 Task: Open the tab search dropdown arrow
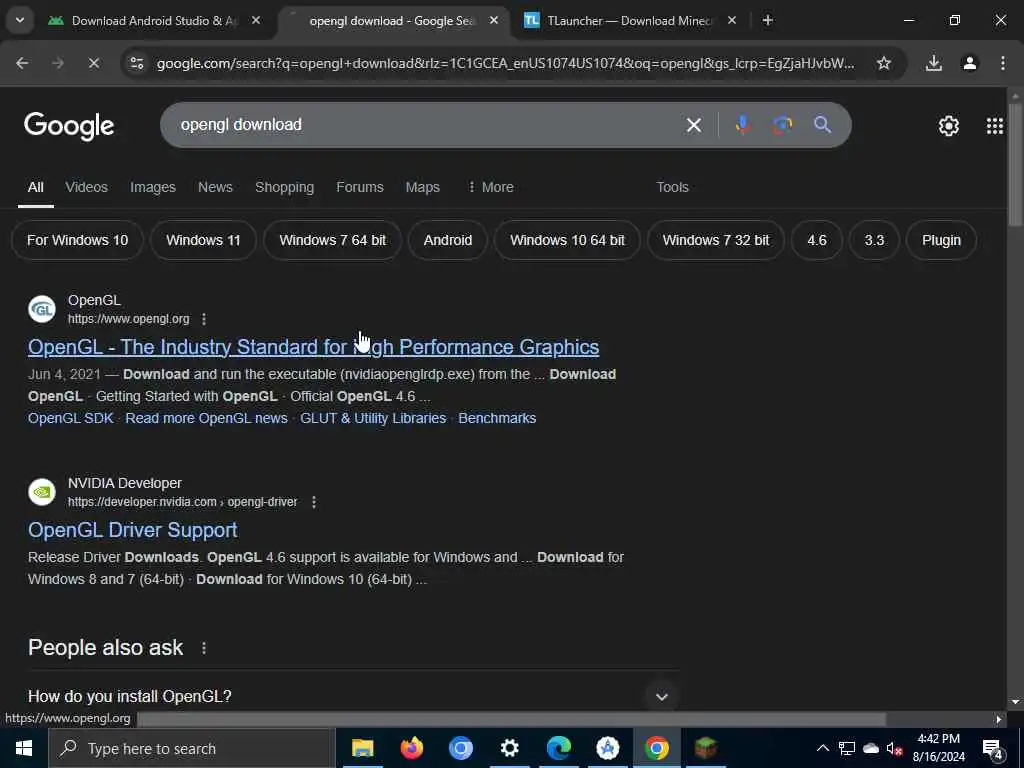(x=20, y=20)
